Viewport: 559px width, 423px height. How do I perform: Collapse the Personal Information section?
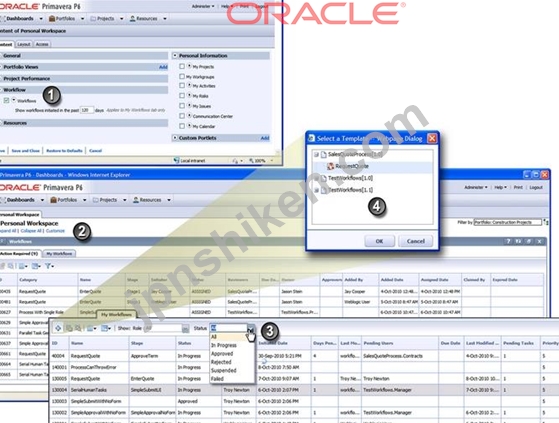tap(175, 56)
